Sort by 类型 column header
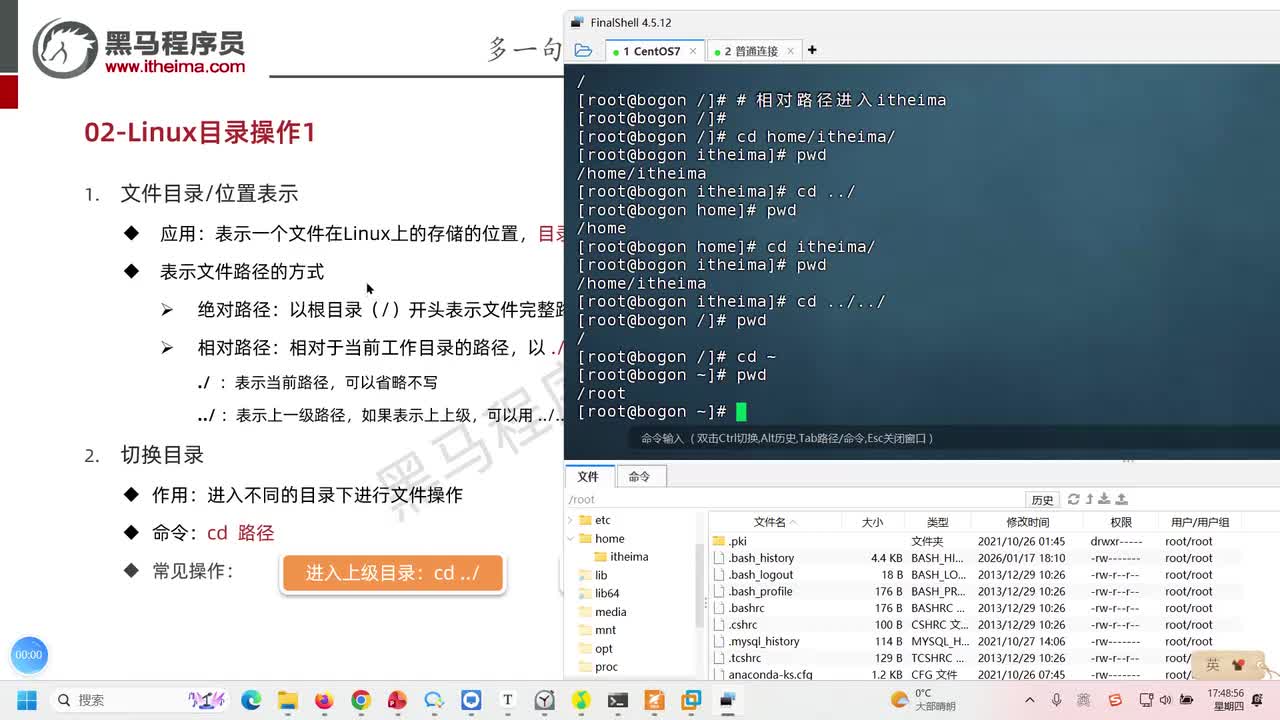The height and width of the screenshot is (720, 1280). pyautogui.click(x=937, y=522)
